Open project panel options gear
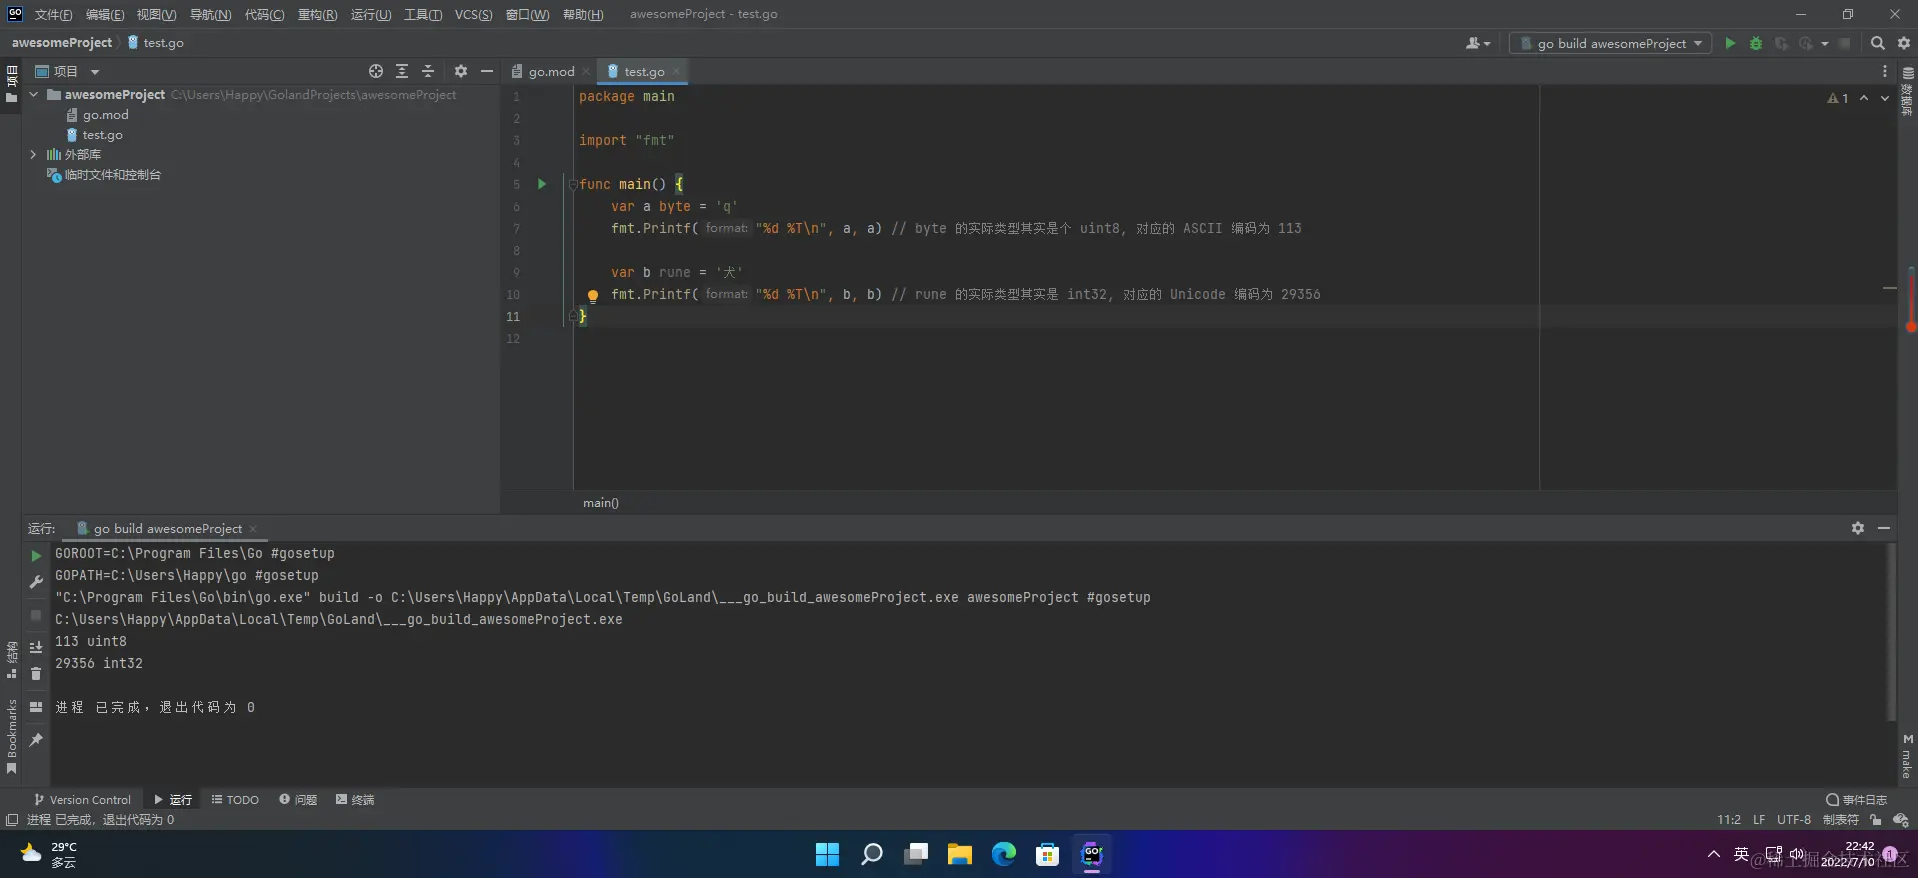 pyautogui.click(x=460, y=71)
